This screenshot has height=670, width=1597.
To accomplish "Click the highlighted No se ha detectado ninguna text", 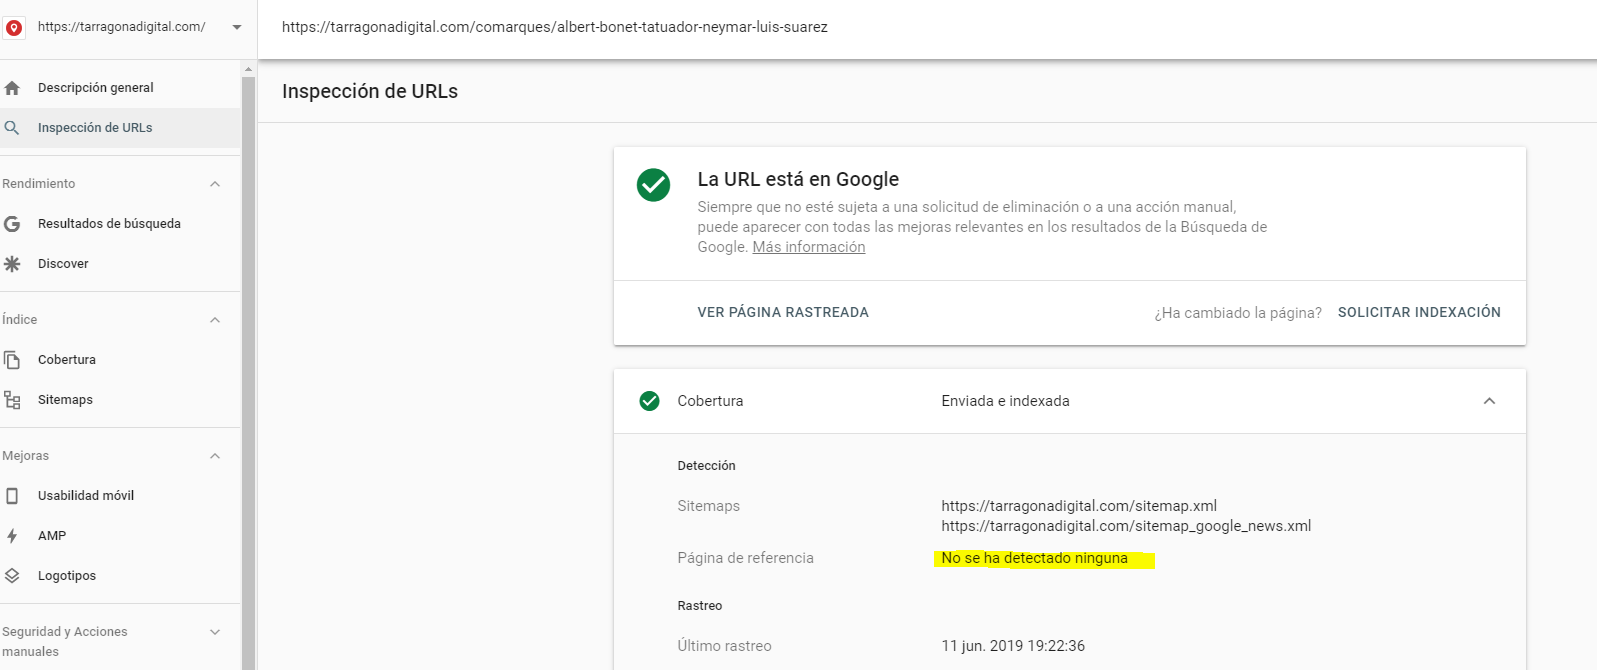I will coord(1034,558).
